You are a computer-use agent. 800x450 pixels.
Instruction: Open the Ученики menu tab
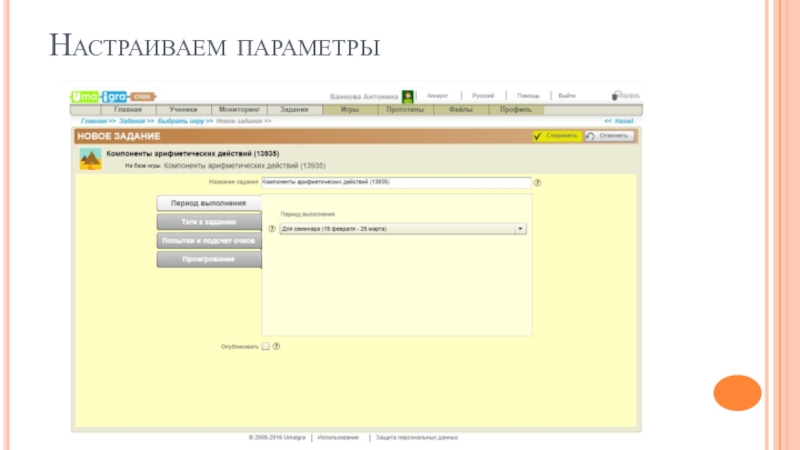tap(183, 109)
